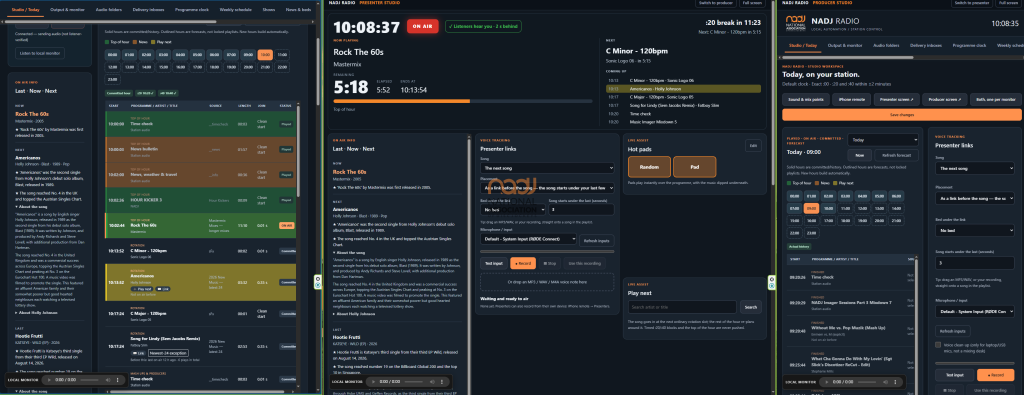Play local monitor audio in Presenter Studio

[374, 381]
